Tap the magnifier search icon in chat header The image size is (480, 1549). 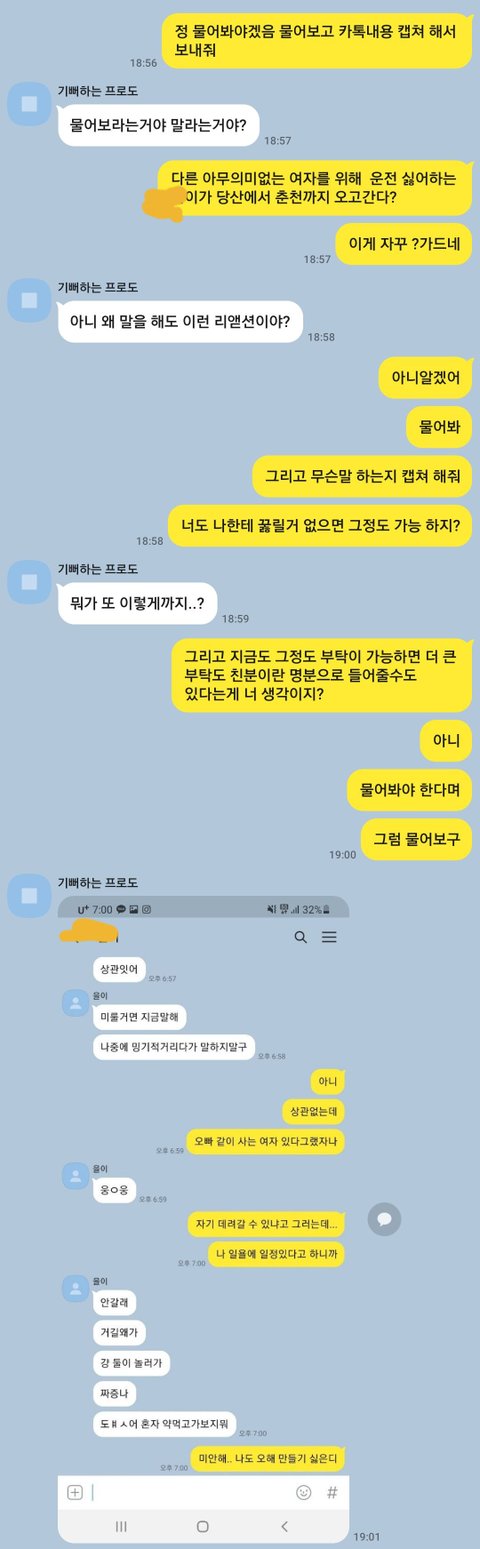[300, 937]
